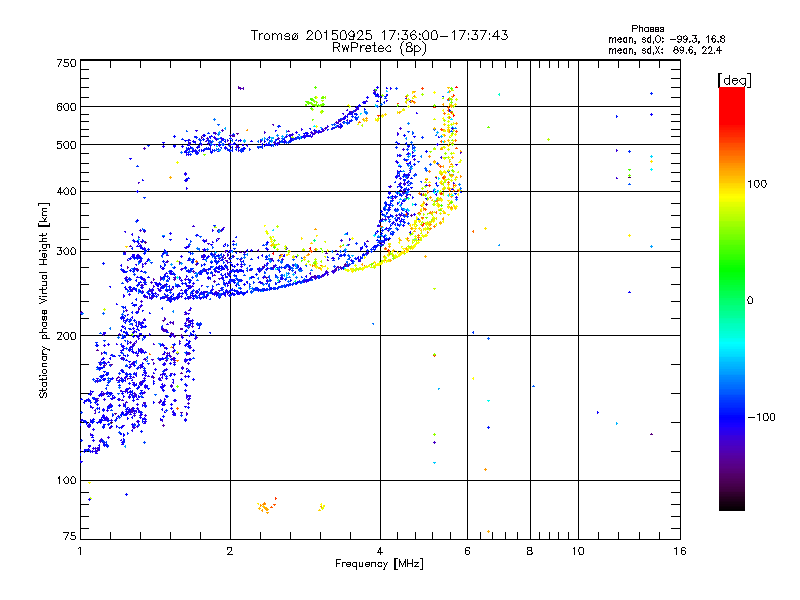
Task: Click the '8' x-axis tick label
Action: (530, 551)
